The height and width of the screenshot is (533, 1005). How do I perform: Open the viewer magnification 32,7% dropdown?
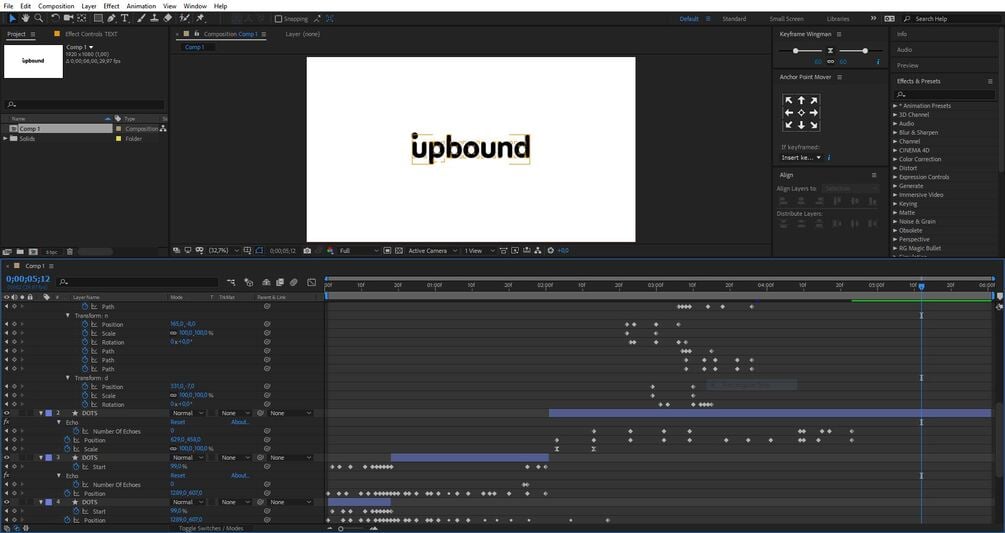pyautogui.click(x=223, y=250)
